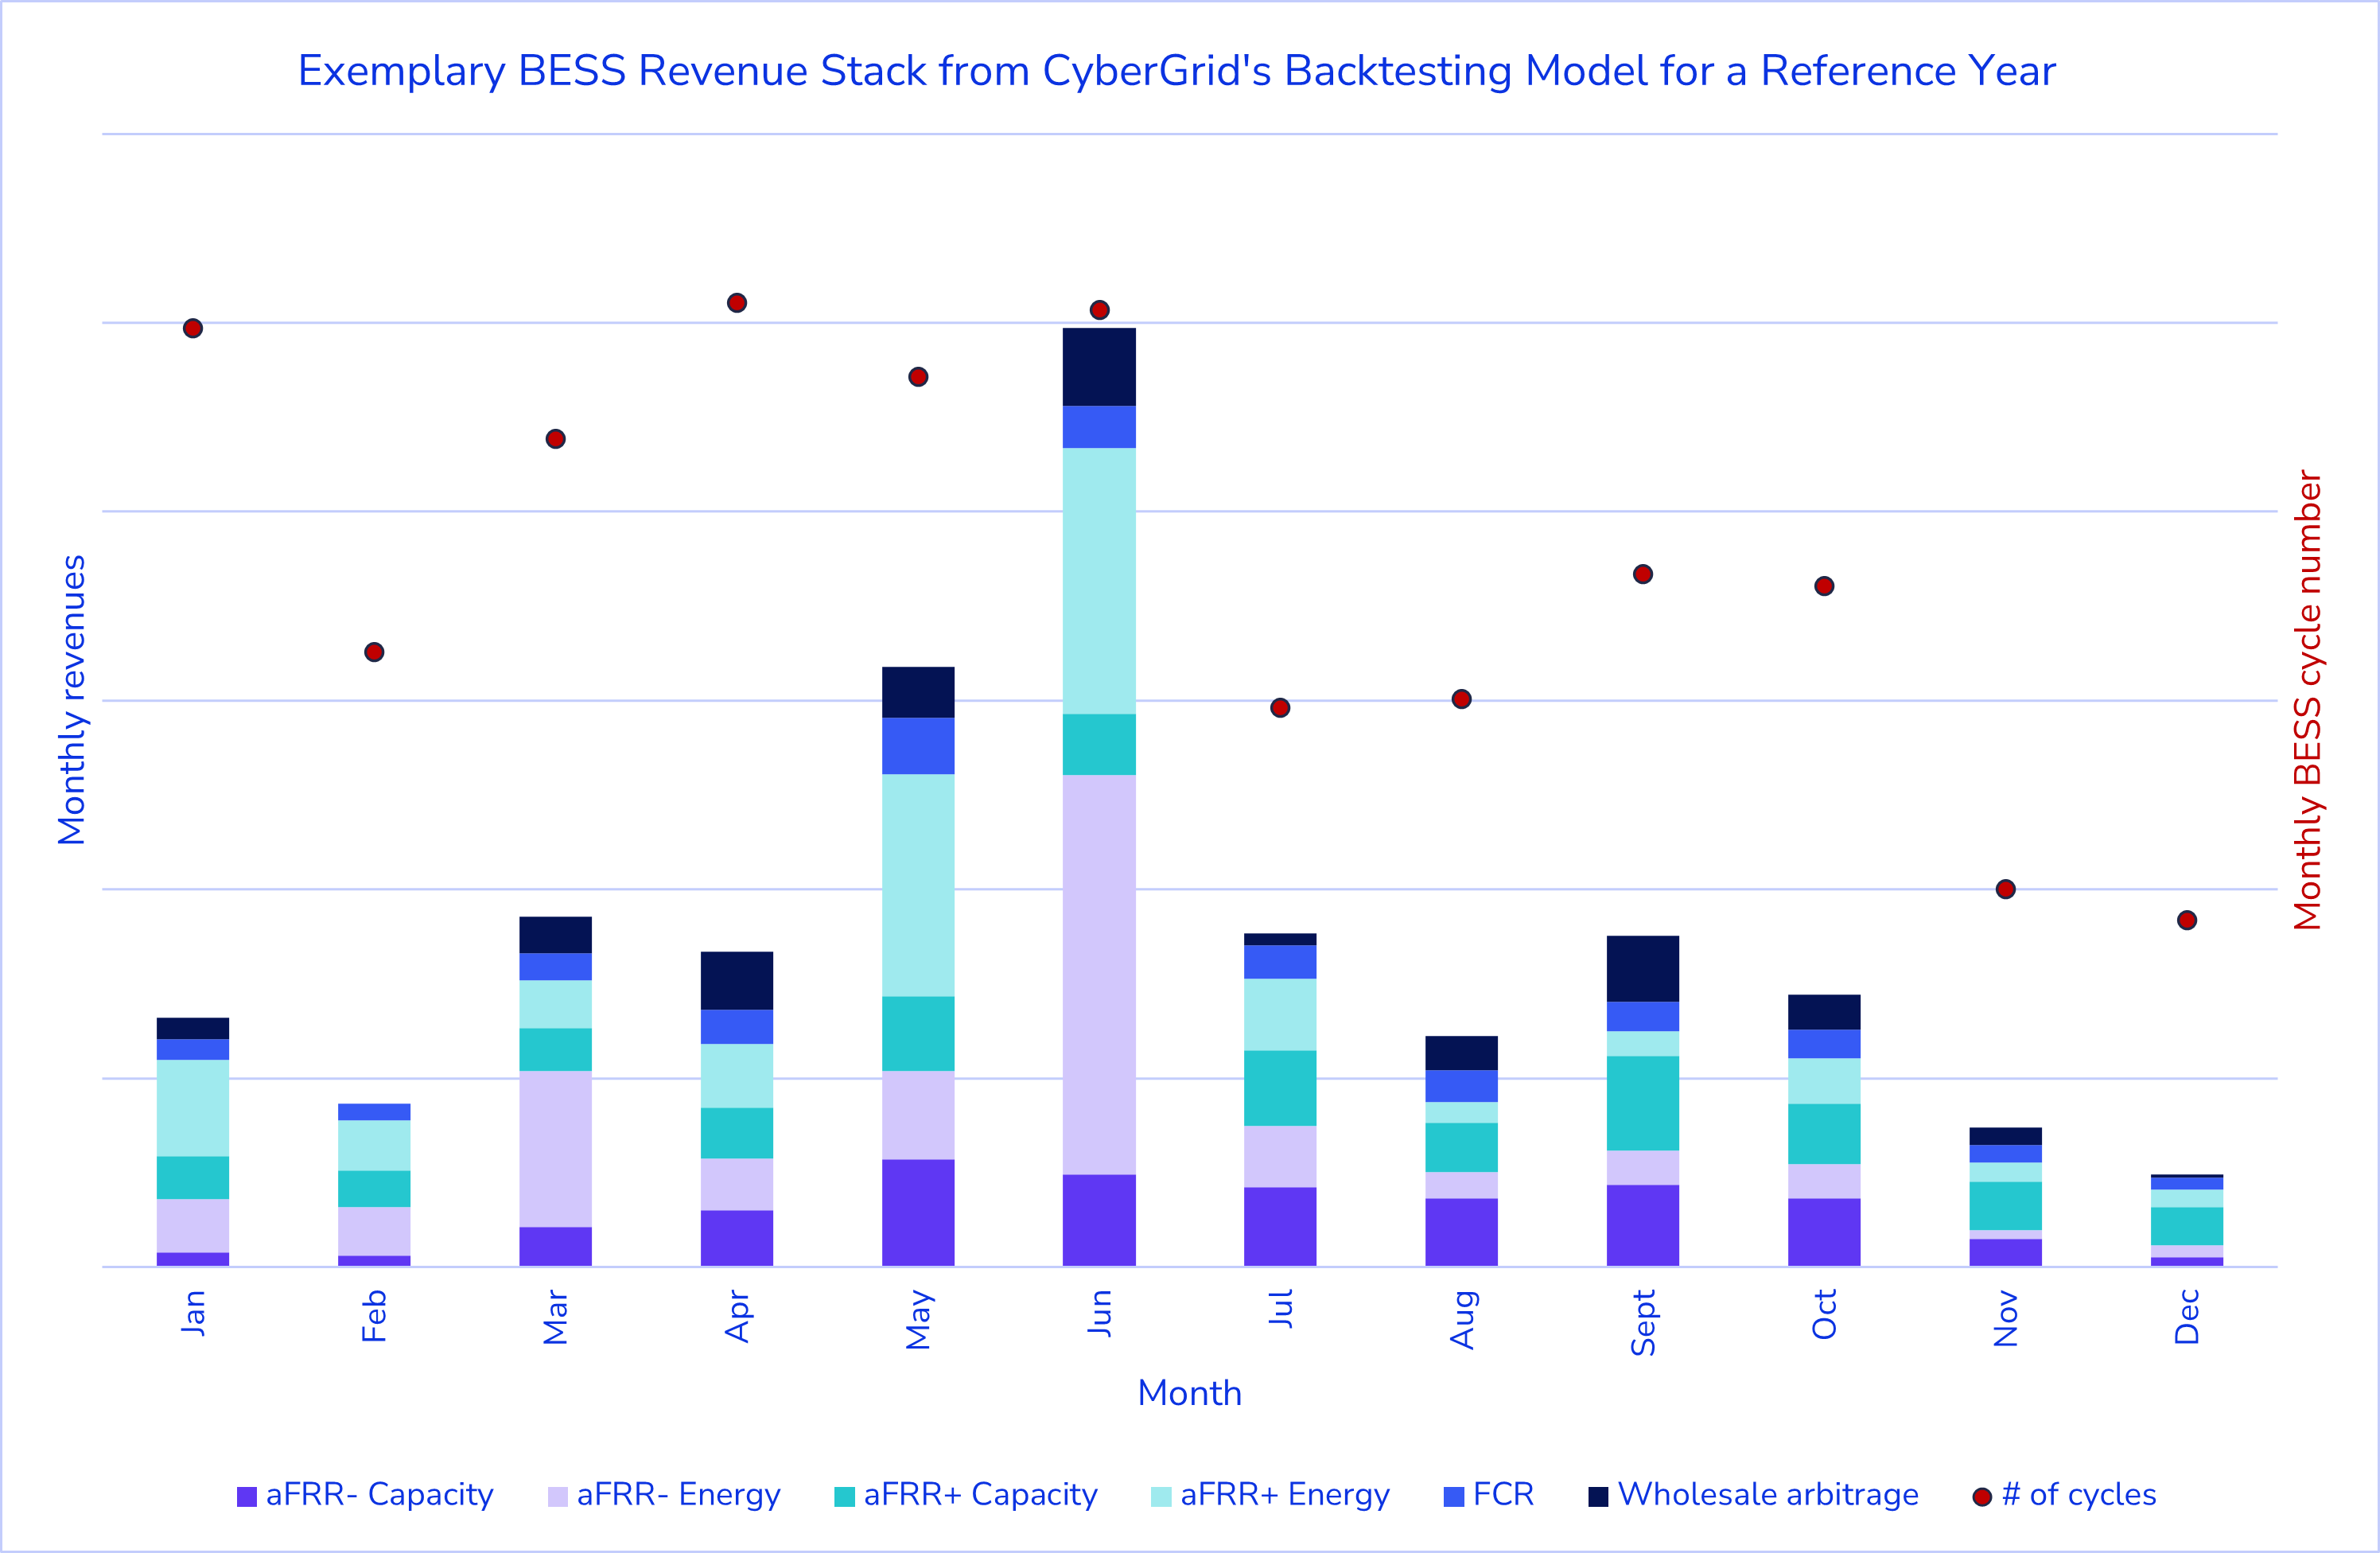Screen dimensions: 2380x1553
Task: Click the 'Month' x-axis title
Action: [x=1189, y=1393]
